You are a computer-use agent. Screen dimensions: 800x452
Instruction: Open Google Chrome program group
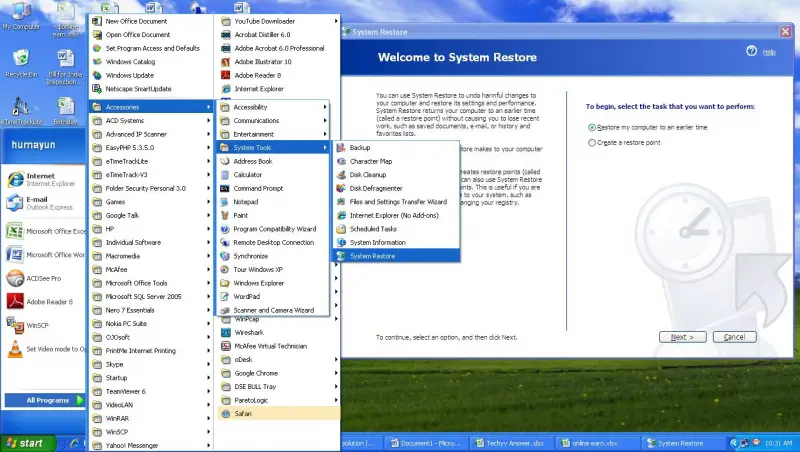pos(279,373)
